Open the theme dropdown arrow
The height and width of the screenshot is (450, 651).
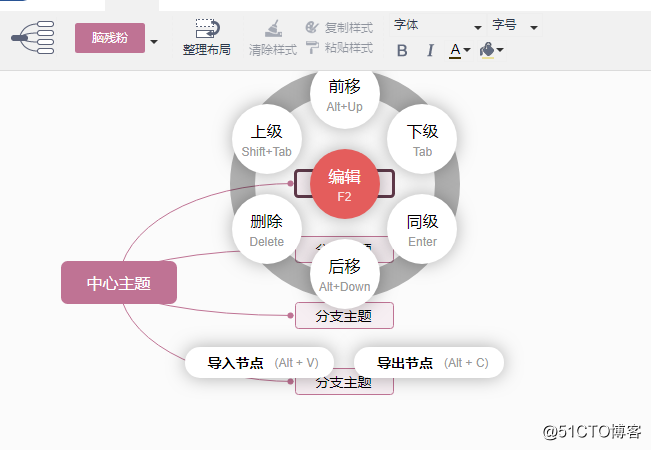(x=154, y=42)
